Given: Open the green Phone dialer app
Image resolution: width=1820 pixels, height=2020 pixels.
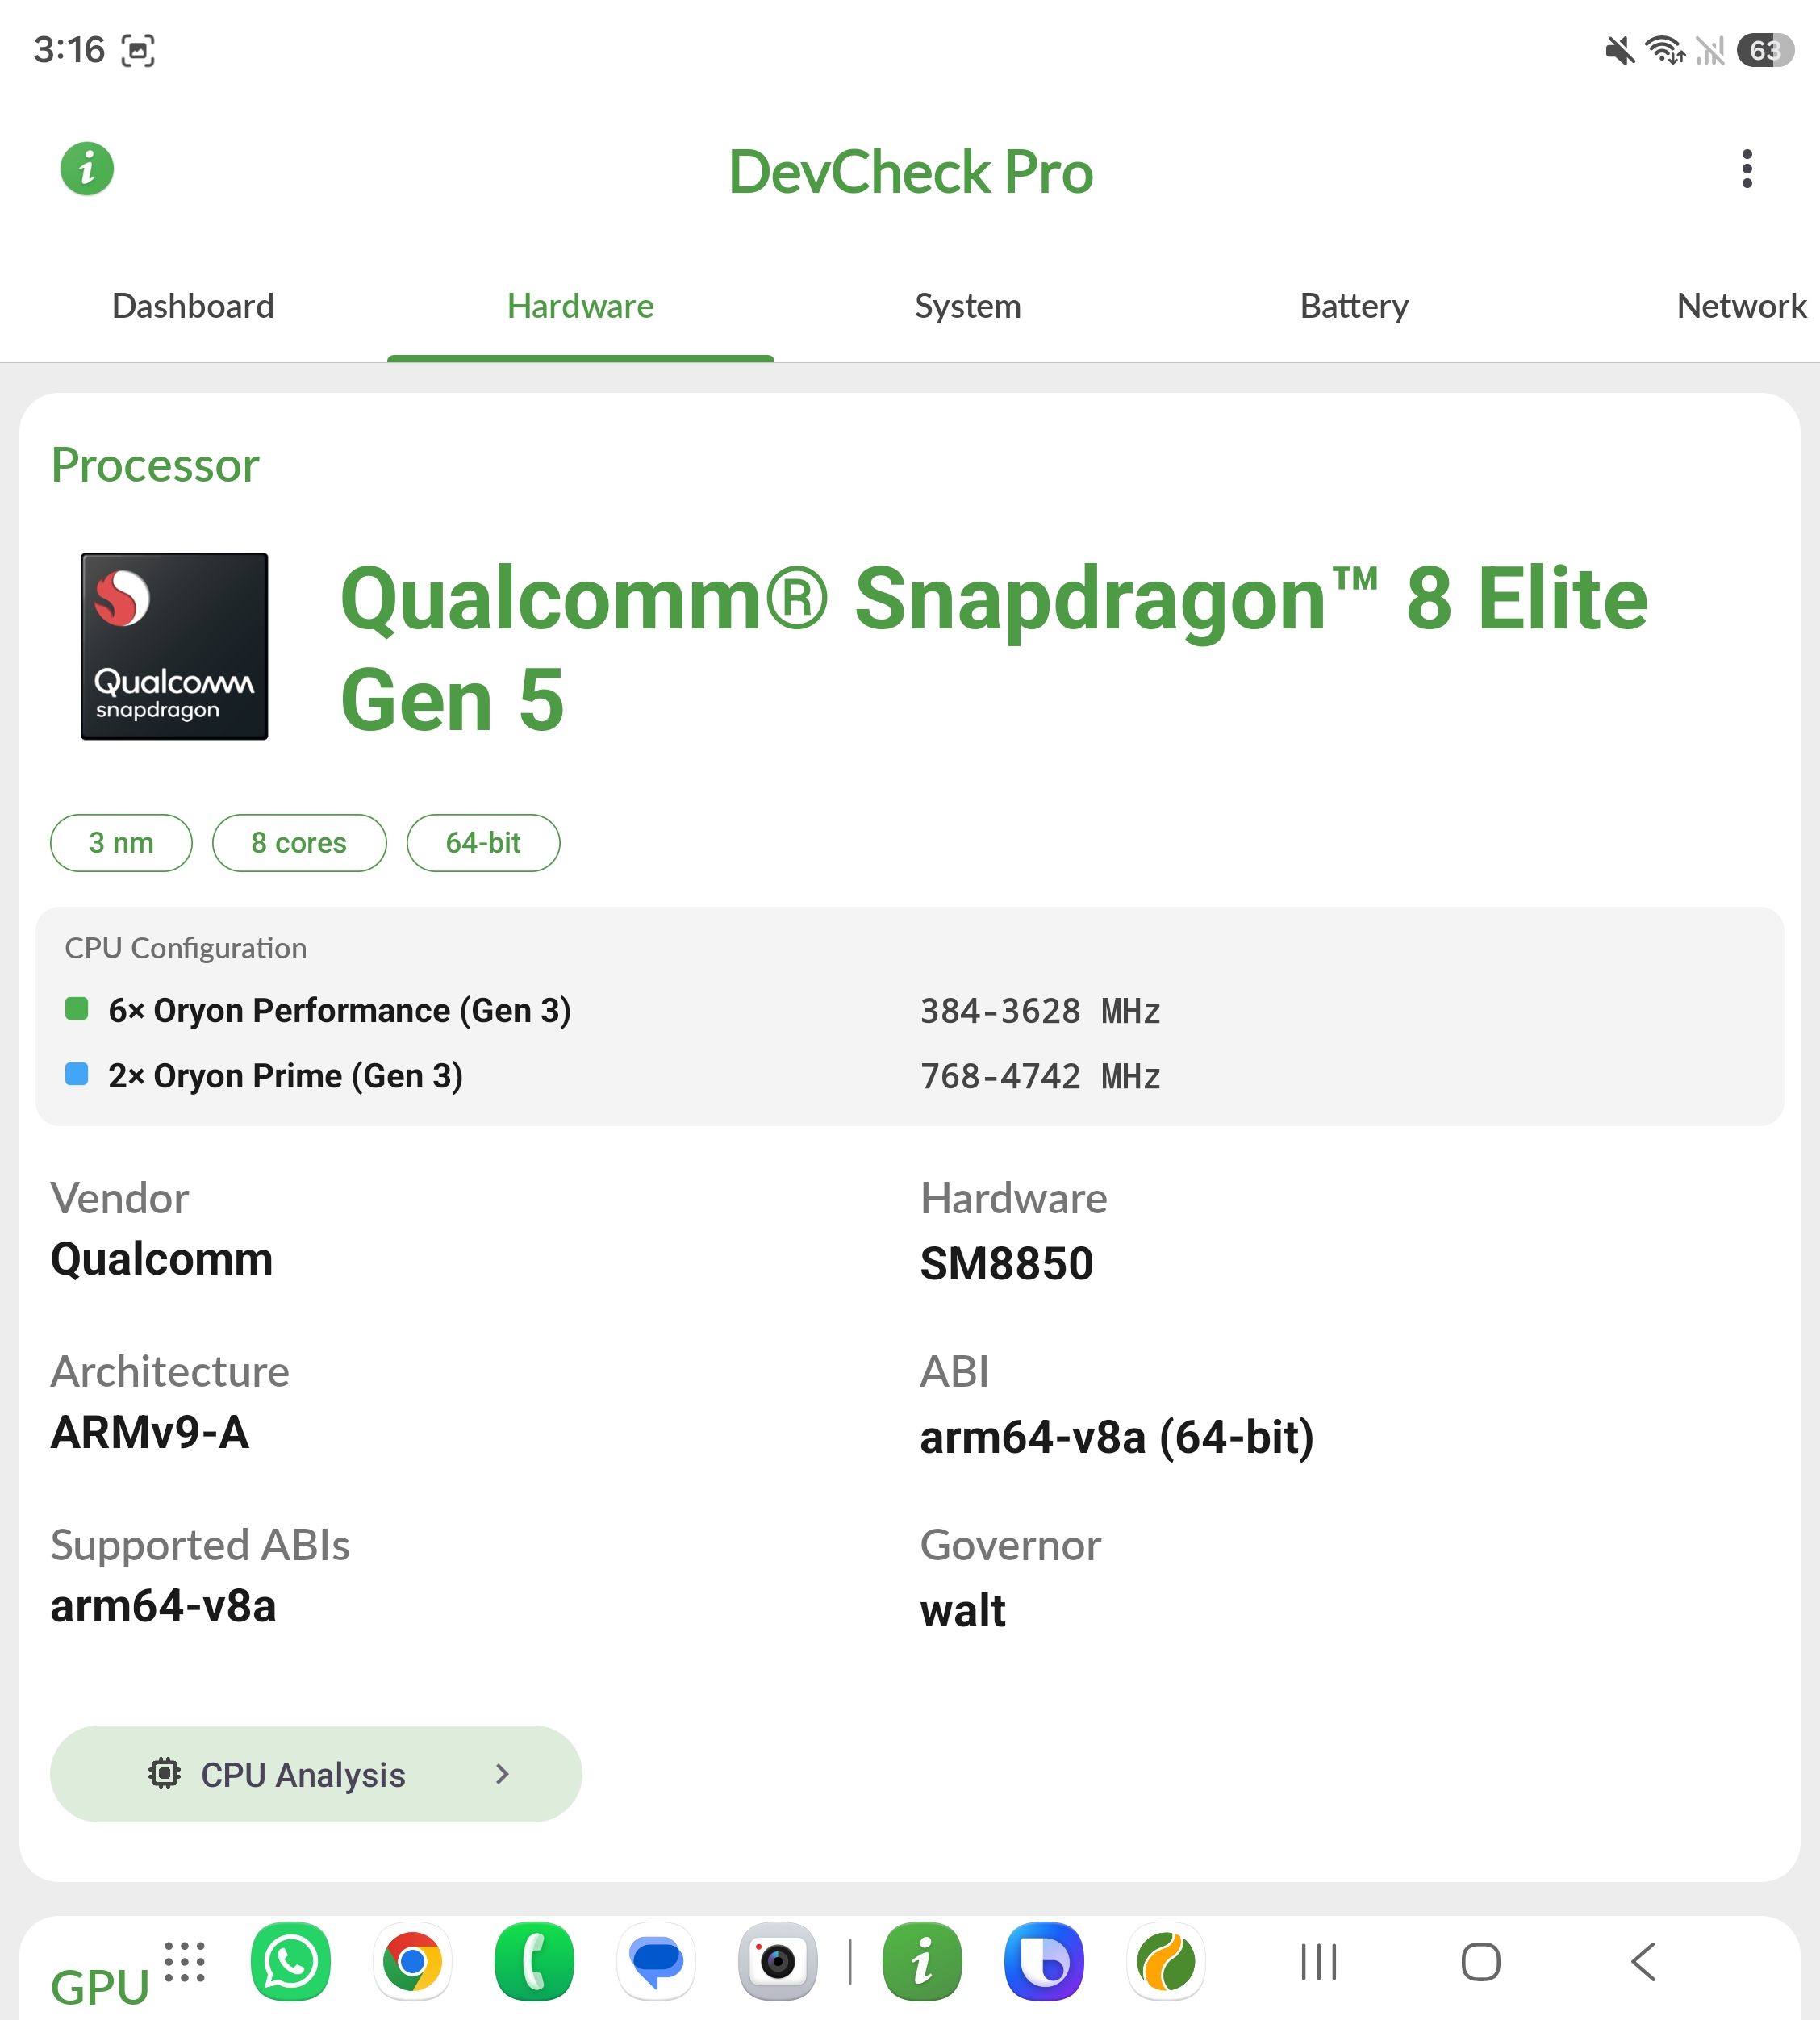Looking at the screenshot, I should [x=534, y=1961].
